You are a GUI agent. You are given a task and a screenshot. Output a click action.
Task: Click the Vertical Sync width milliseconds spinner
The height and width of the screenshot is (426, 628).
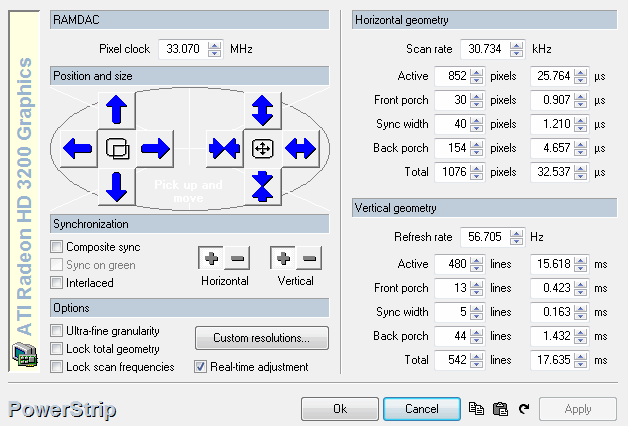(x=580, y=312)
